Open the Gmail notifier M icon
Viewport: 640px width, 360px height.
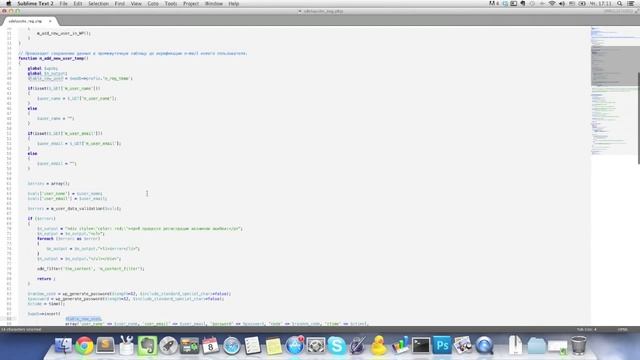(x=493, y=4)
